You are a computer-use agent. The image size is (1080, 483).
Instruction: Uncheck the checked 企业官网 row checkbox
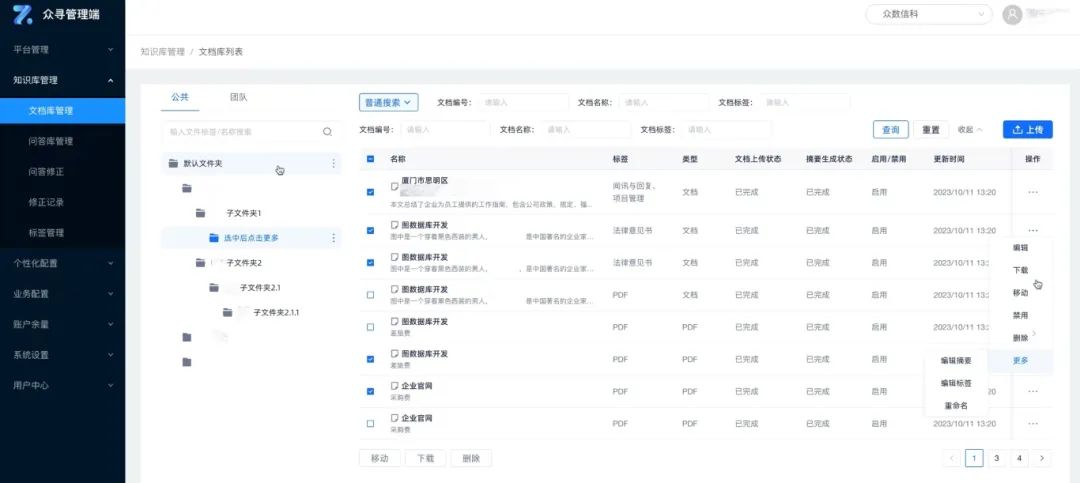371,391
